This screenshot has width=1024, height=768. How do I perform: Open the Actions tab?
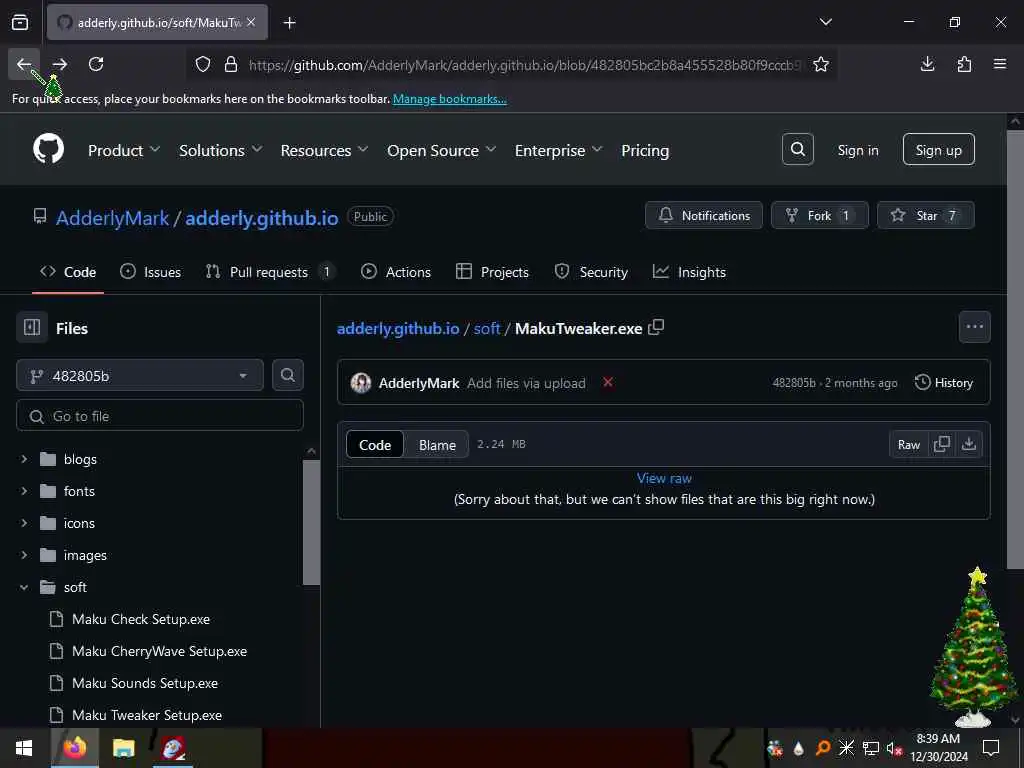(396, 272)
